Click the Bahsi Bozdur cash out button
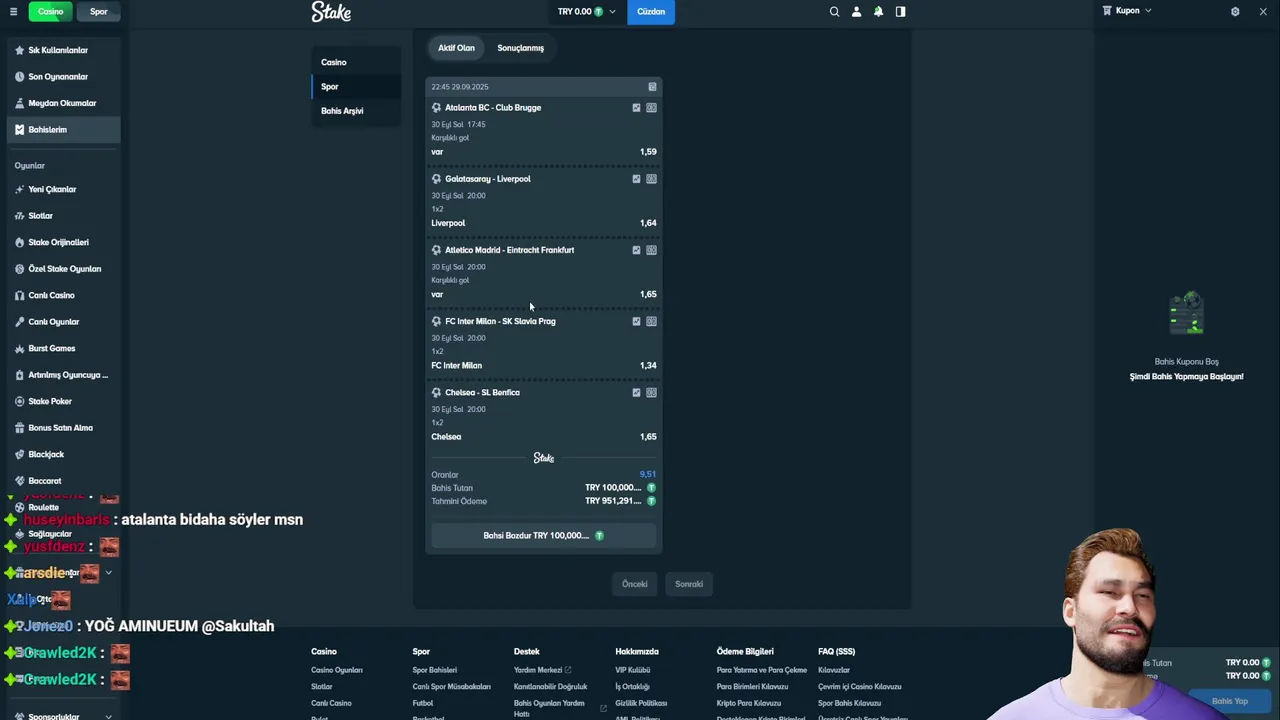 (x=543, y=536)
